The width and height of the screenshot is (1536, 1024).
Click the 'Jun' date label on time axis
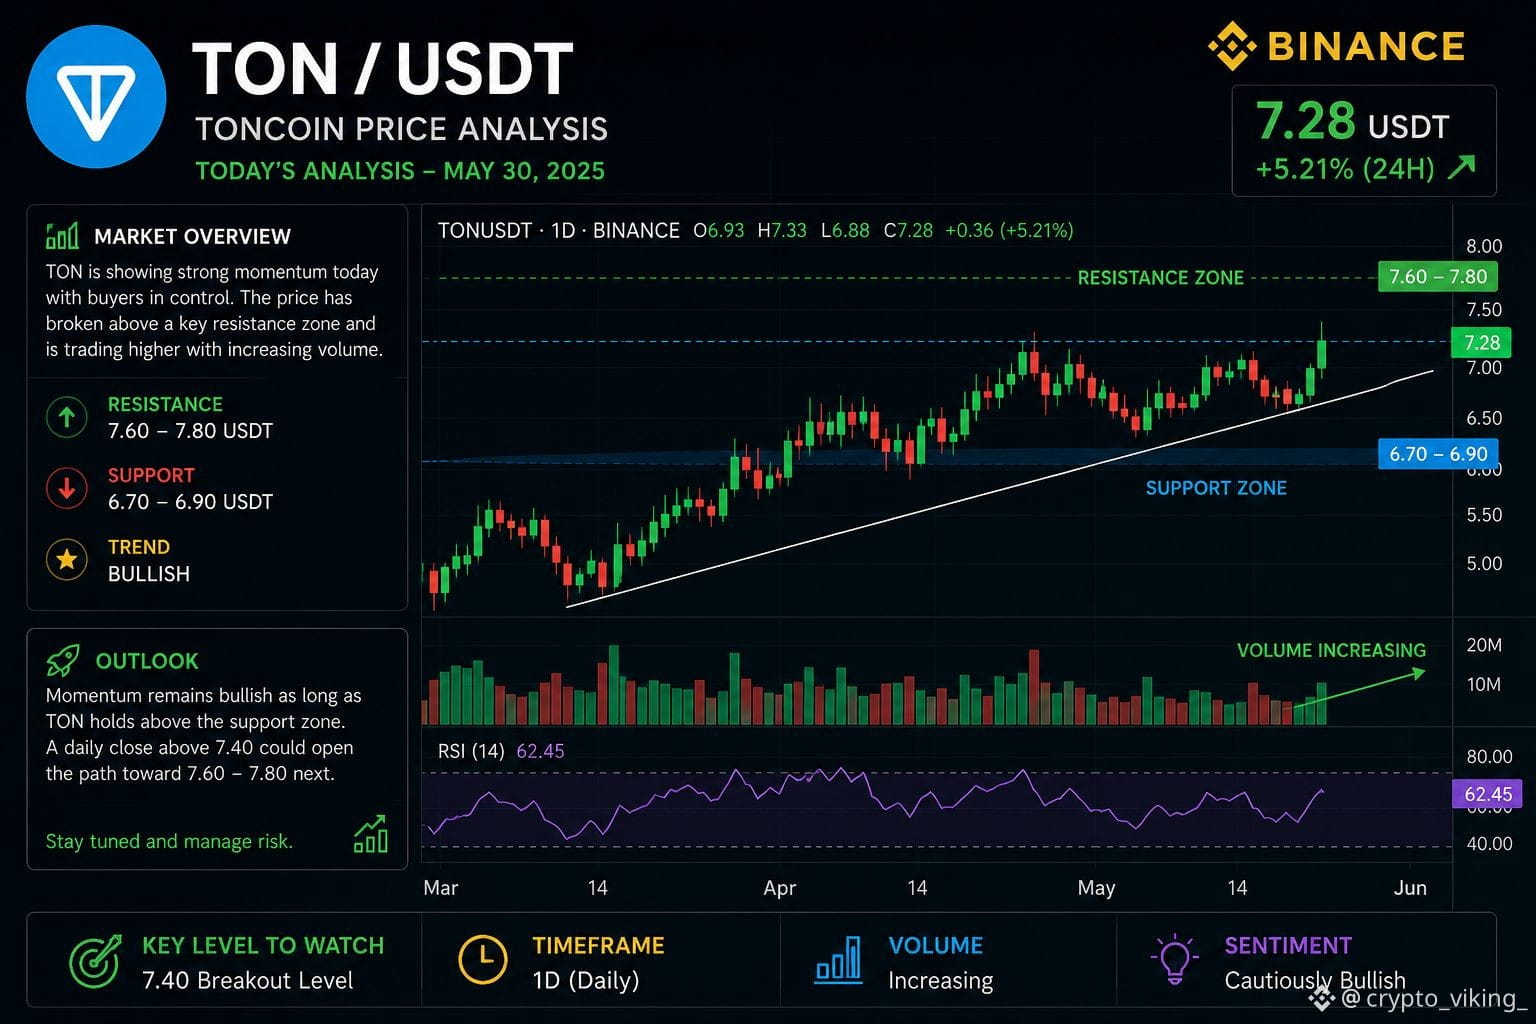click(x=1410, y=888)
